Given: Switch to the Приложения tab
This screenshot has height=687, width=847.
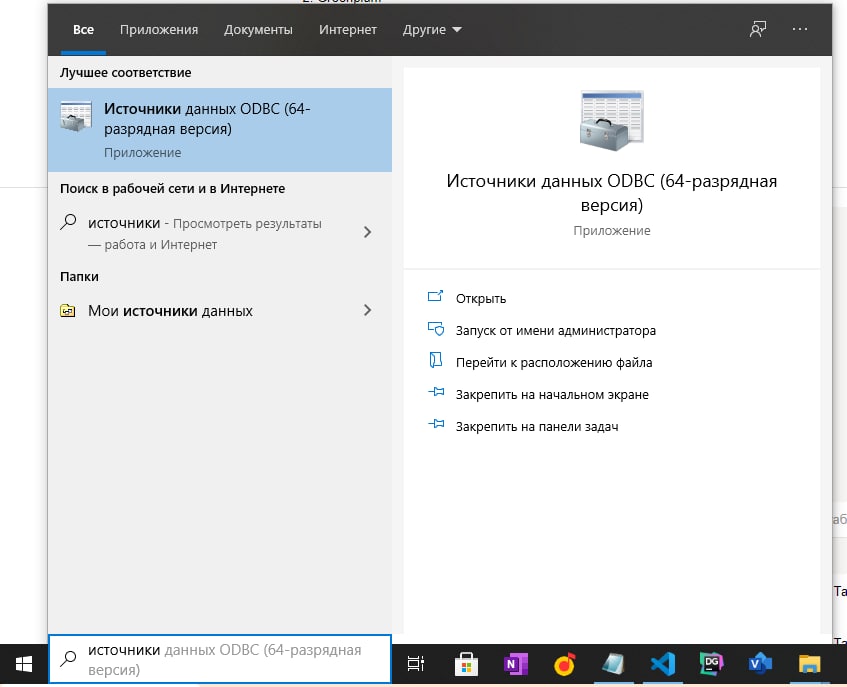Looking at the screenshot, I should (x=159, y=30).
